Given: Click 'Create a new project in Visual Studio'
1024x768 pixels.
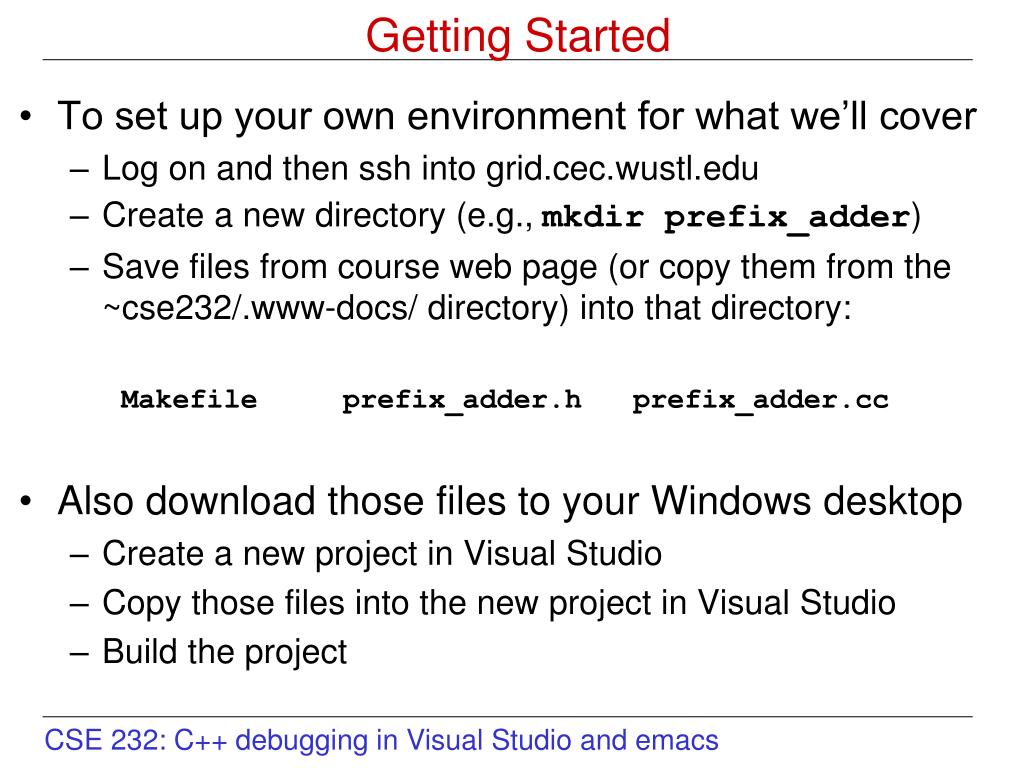Looking at the screenshot, I should [382, 554].
